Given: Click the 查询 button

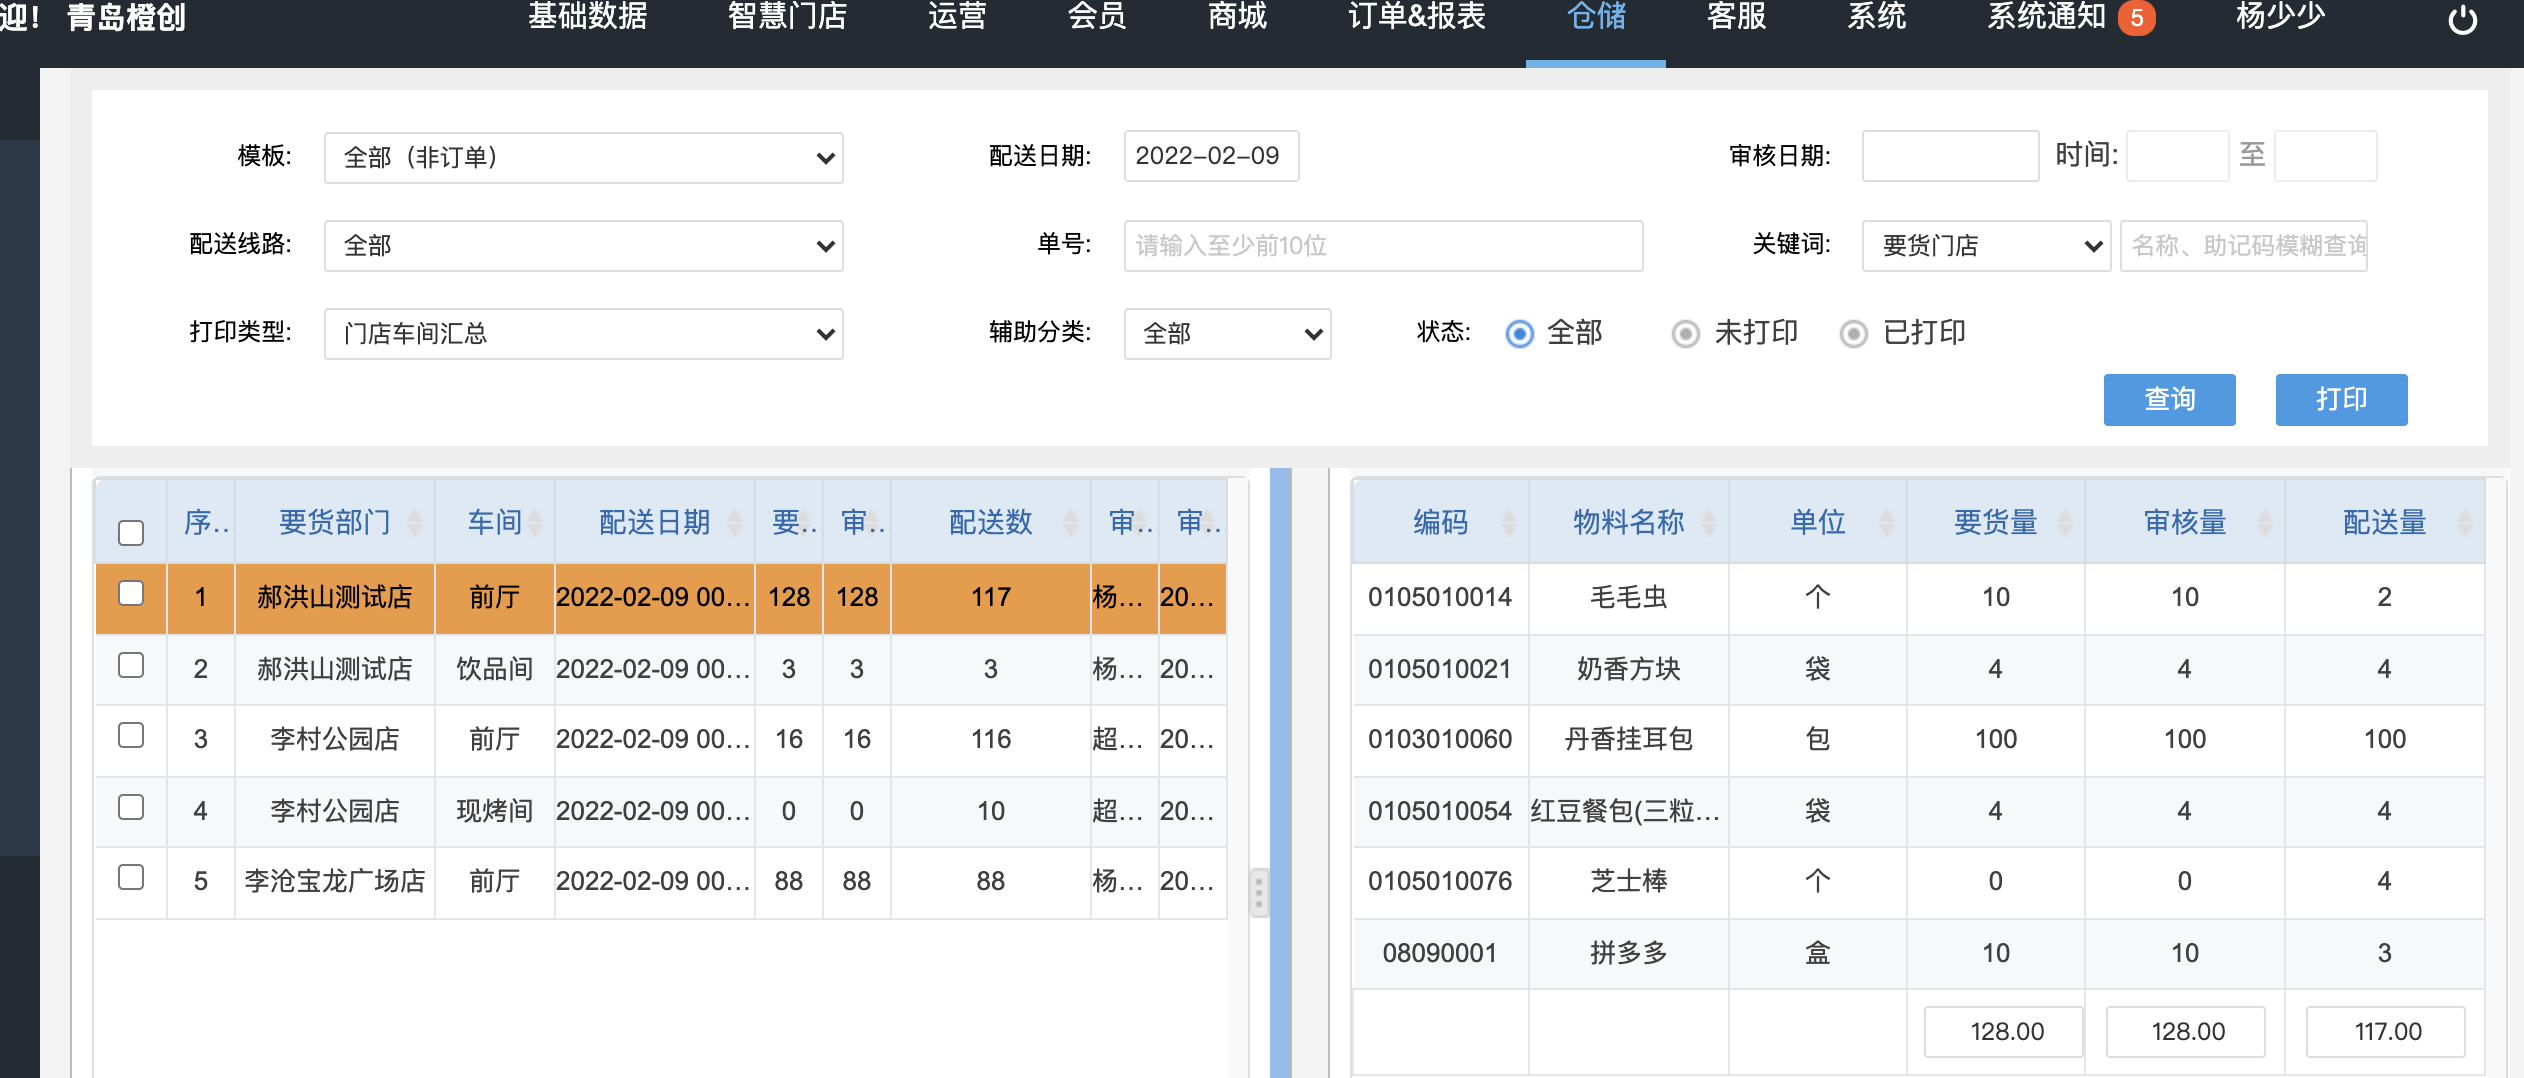Looking at the screenshot, I should pos(2169,400).
